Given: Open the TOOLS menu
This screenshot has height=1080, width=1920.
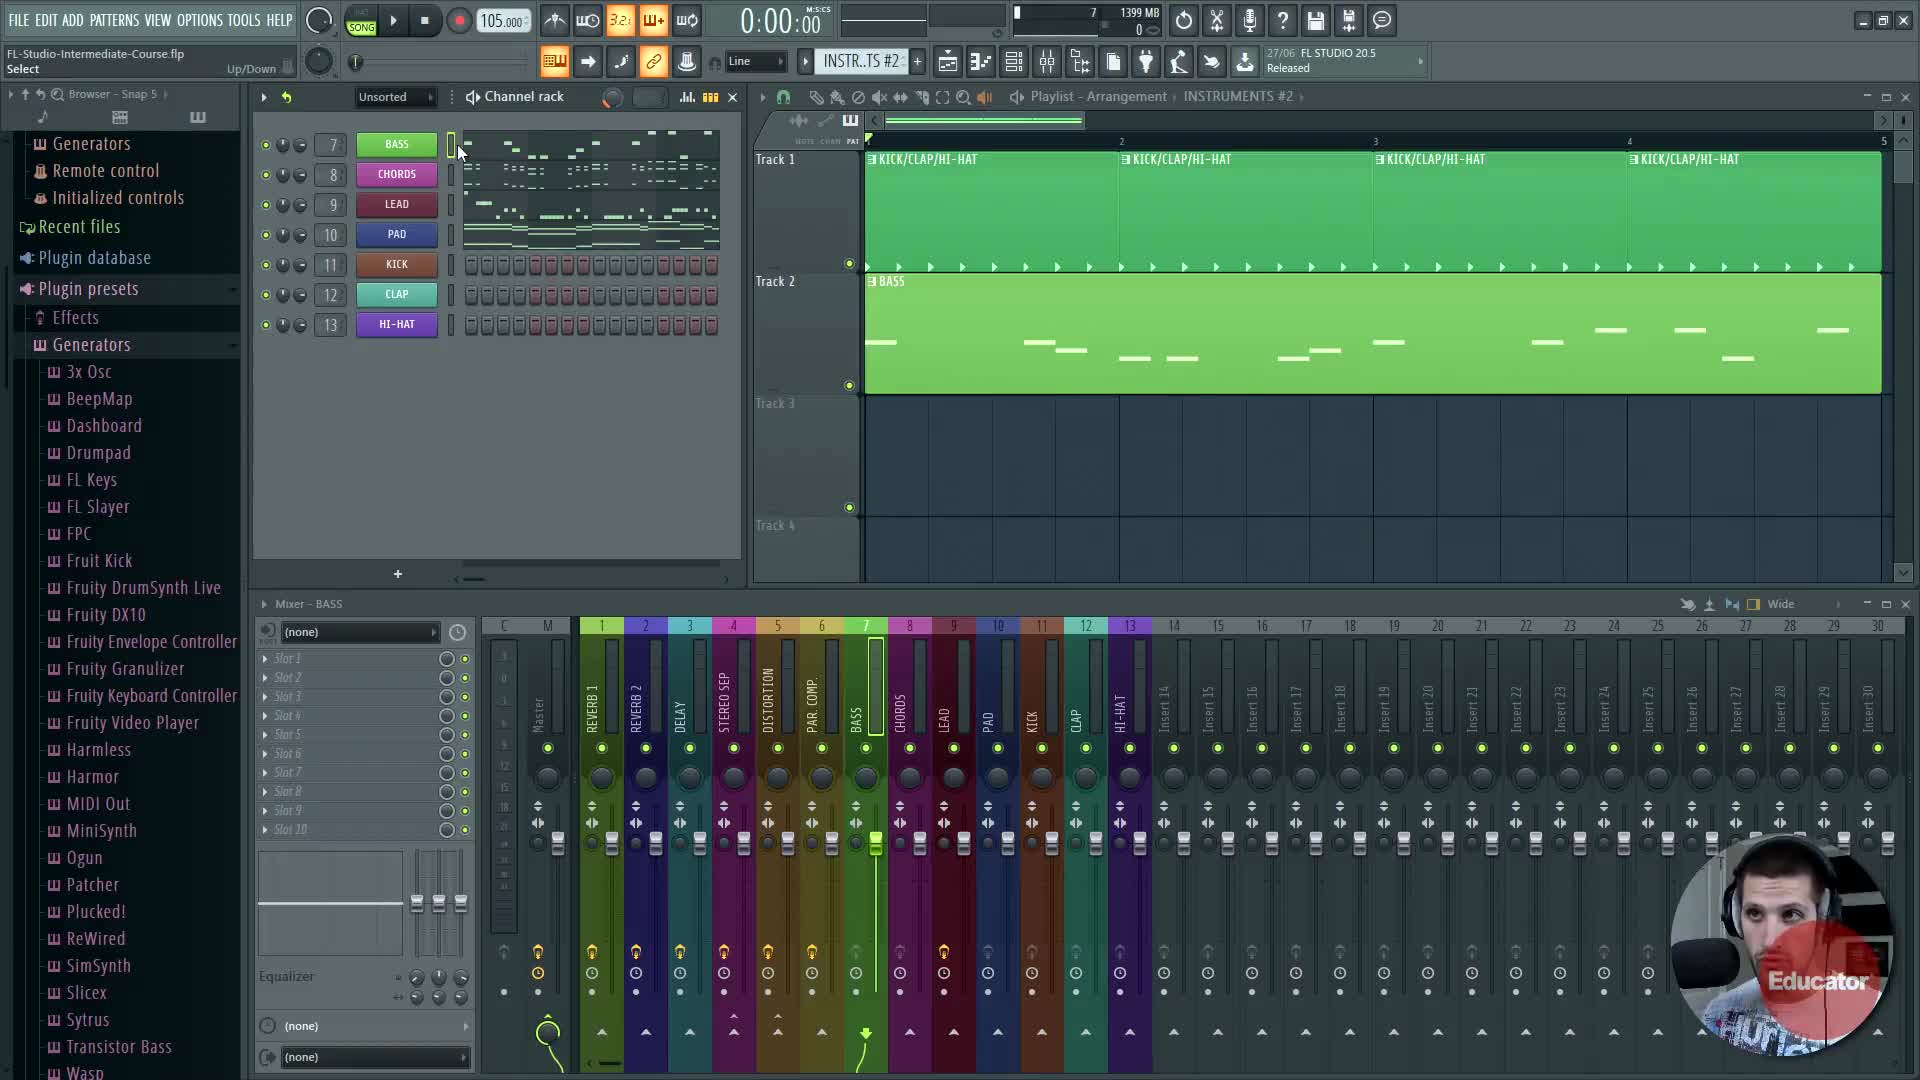Looking at the screenshot, I should tap(243, 20).
